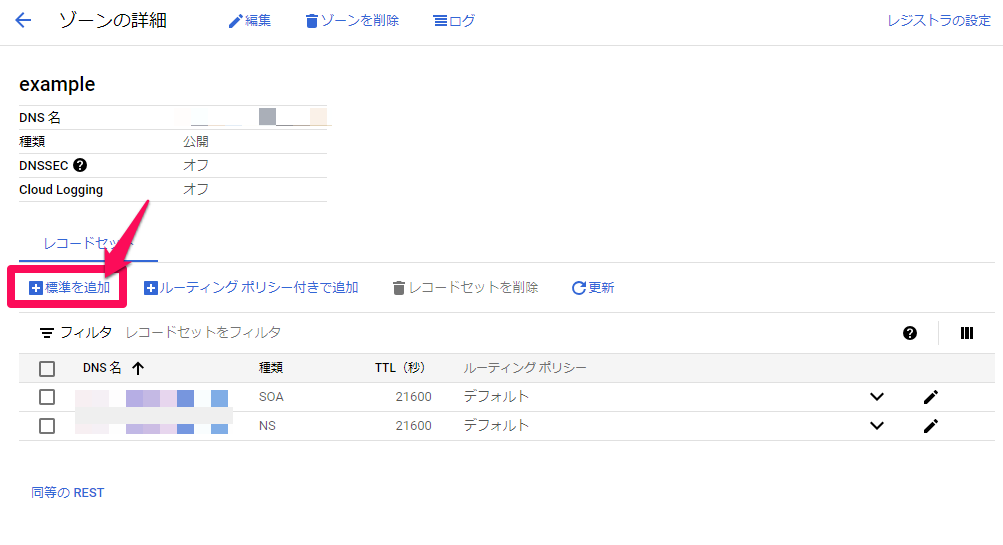Viewport: 1003px width, 545px height.
Task: Click the 種類 column header
Action: pyautogui.click(x=271, y=368)
